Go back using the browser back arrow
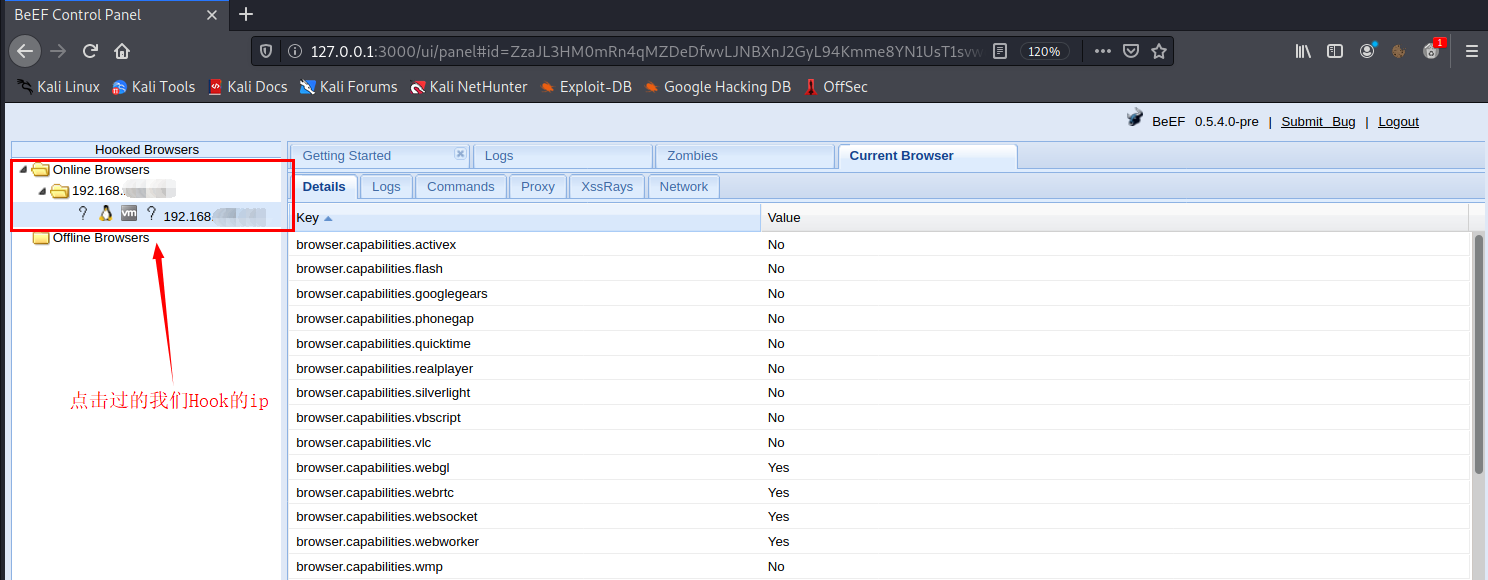The image size is (1488, 580). click(25, 51)
